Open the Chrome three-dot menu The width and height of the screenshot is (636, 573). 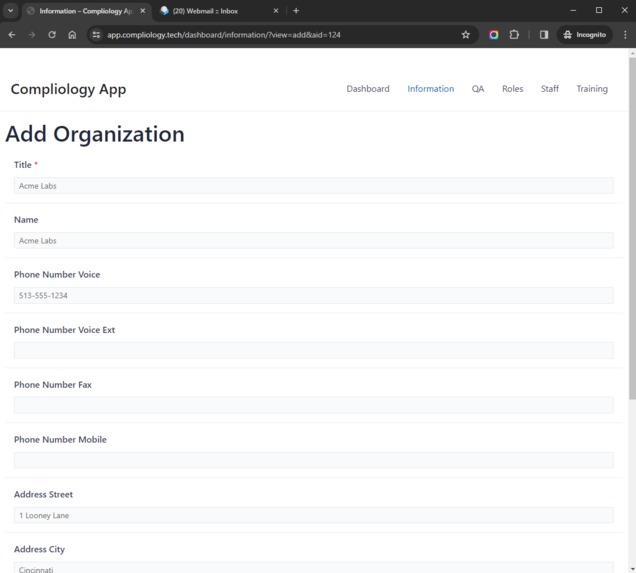click(x=625, y=35)
